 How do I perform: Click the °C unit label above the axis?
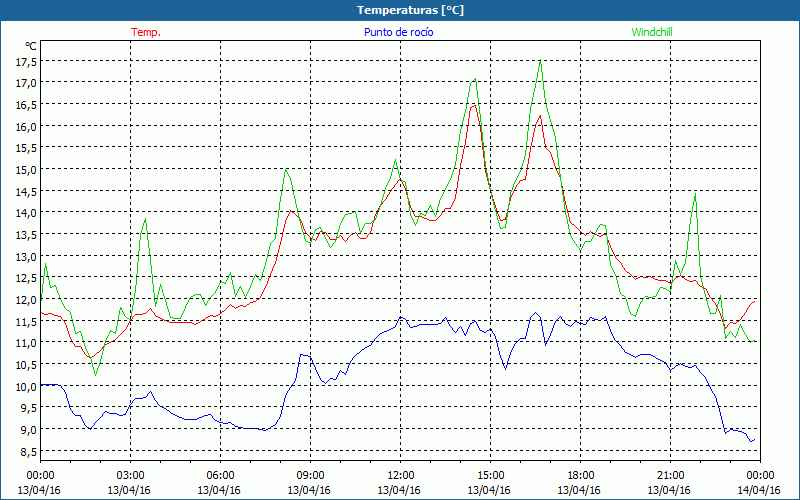pos(31,46)
